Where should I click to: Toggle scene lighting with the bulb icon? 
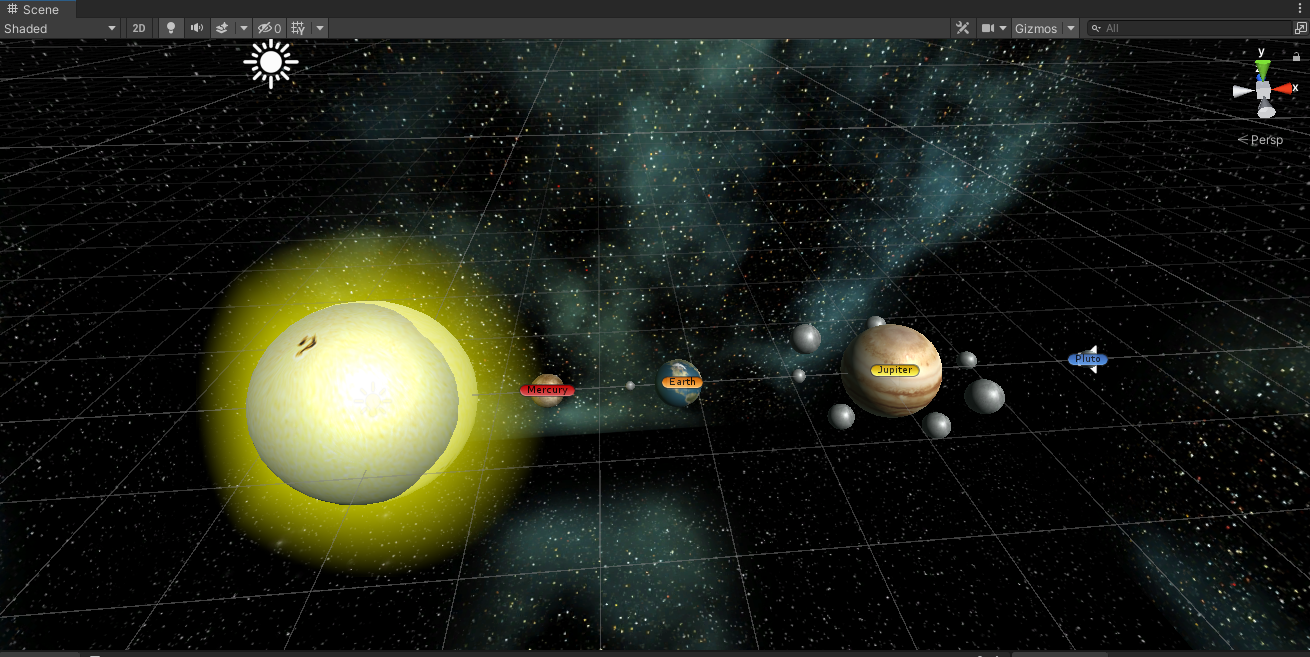[x=170, y=28]
